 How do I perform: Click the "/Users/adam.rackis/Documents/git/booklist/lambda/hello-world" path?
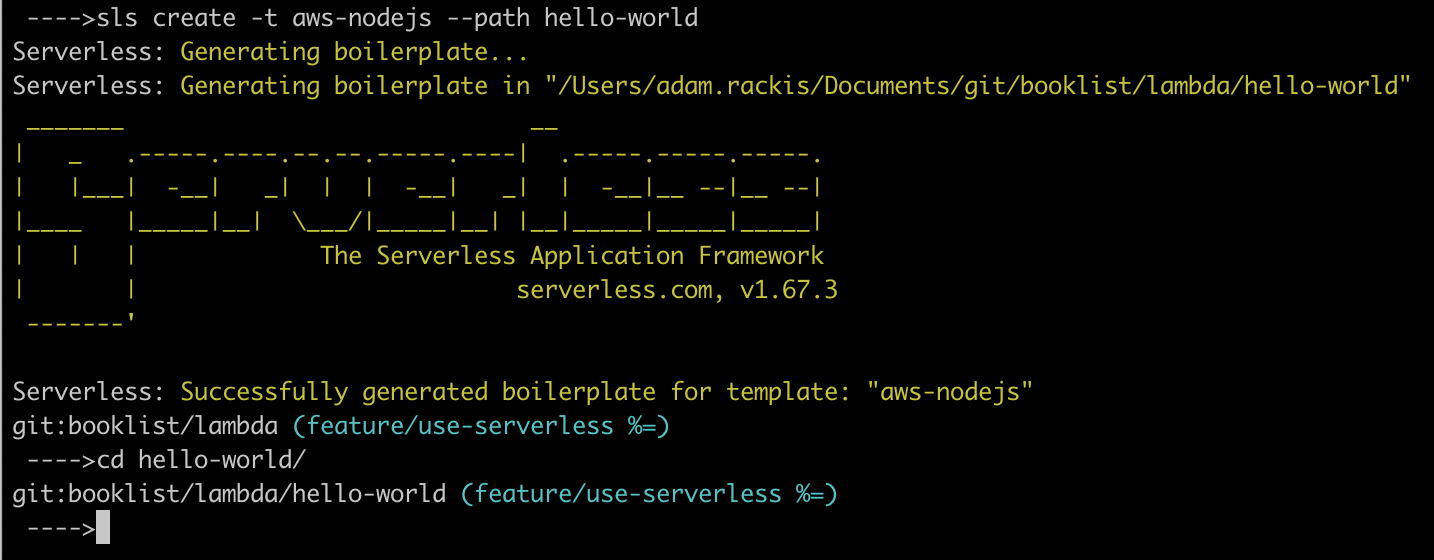pyautogui.click(x=978, y=86)
